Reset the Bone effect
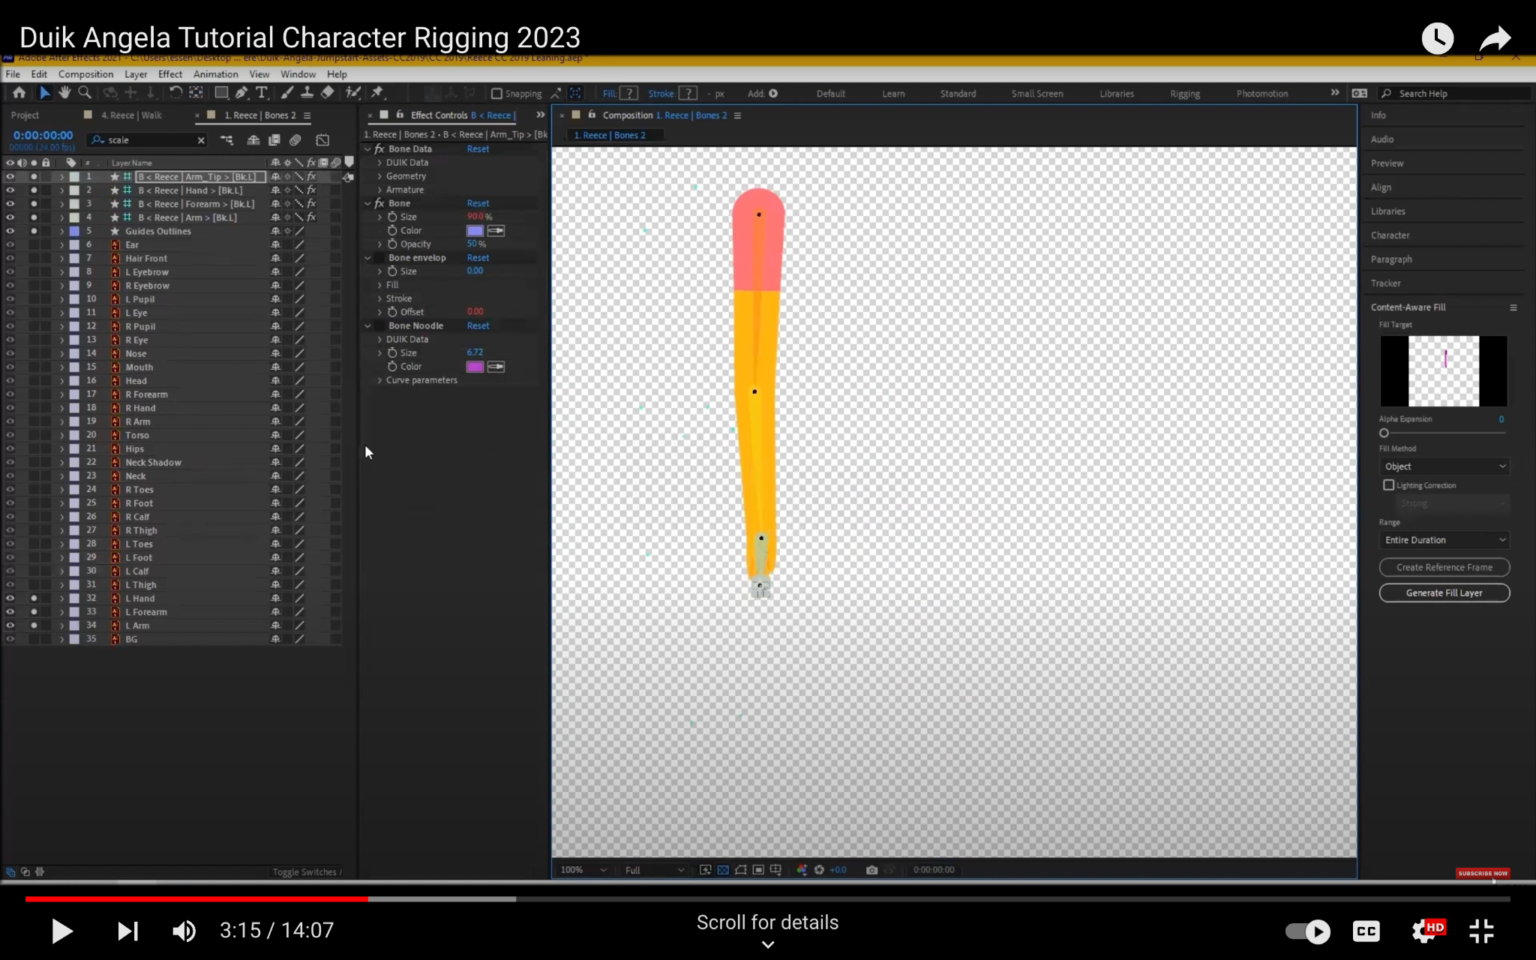1536x960 pixels. [x=478, y=203]
